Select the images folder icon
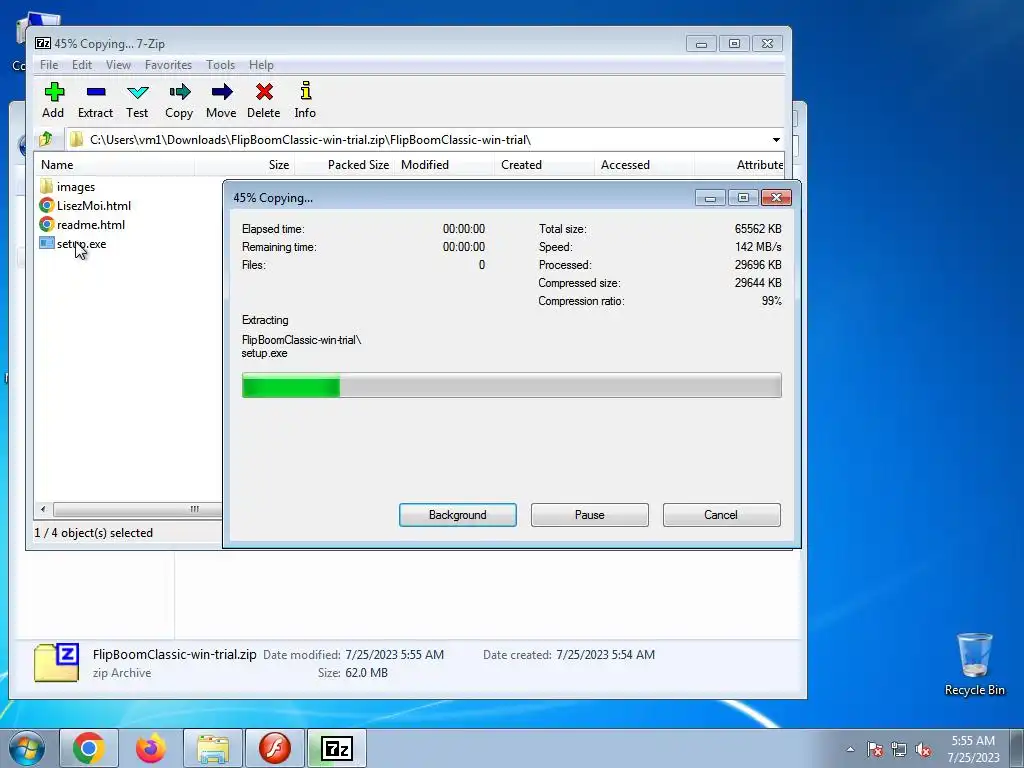This screenshot has height=768, width=1024. tap(46, 187)
